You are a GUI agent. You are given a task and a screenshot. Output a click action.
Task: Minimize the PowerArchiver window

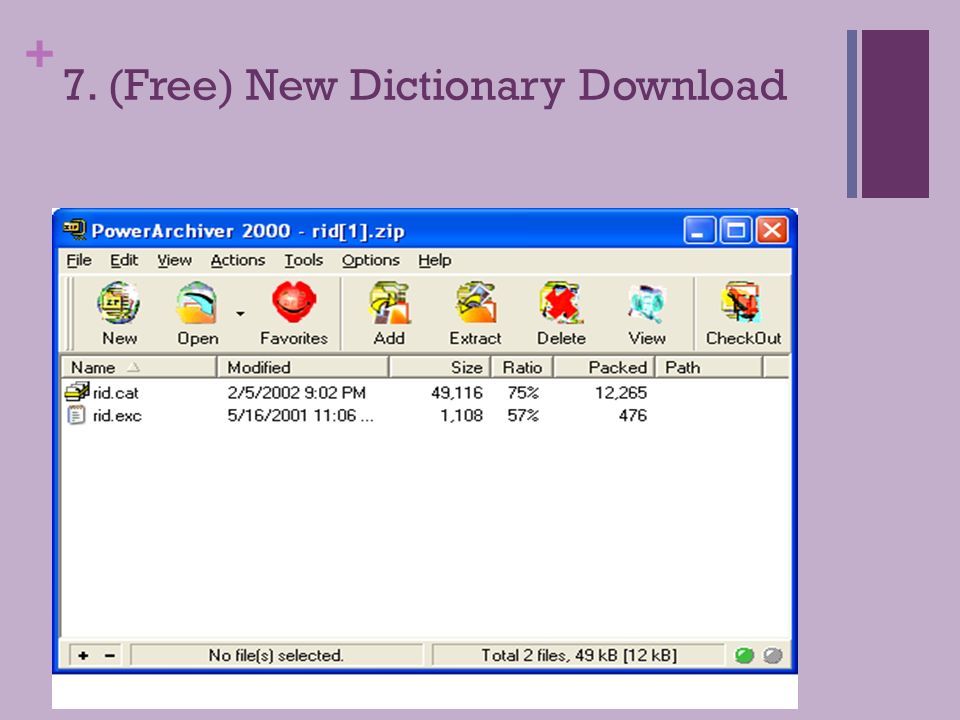tap(699, 231)
